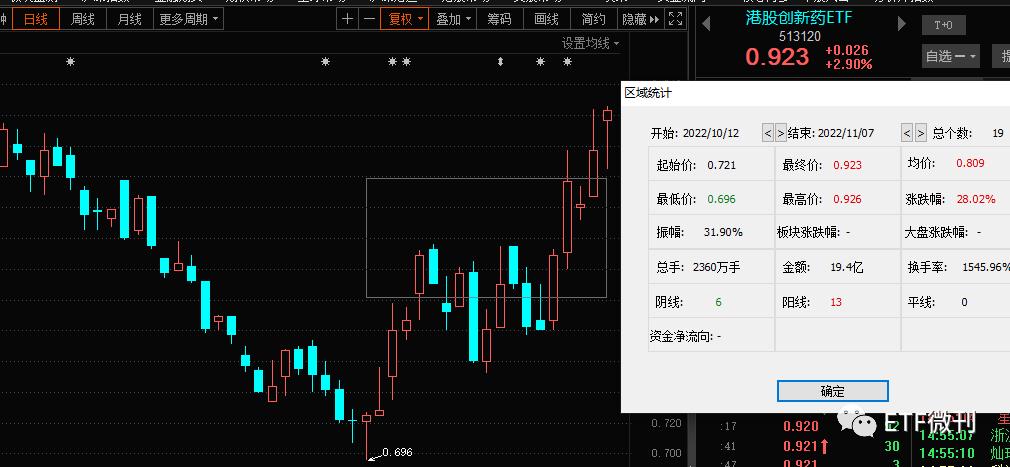Click the lone star marker above leftmost candles

tap(70, 62)
